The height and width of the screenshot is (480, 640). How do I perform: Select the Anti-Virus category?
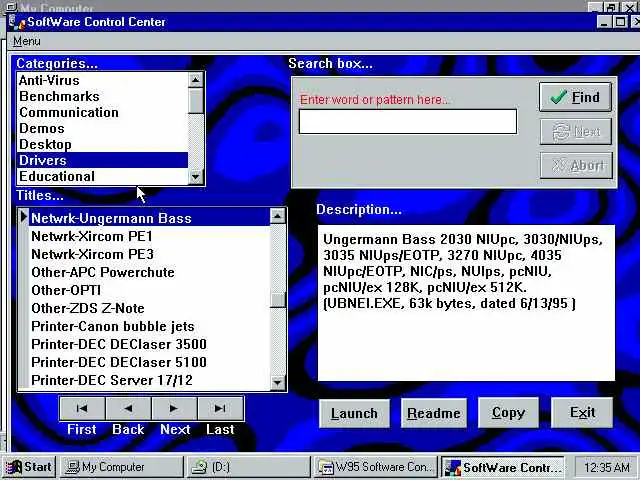(102, 80)
